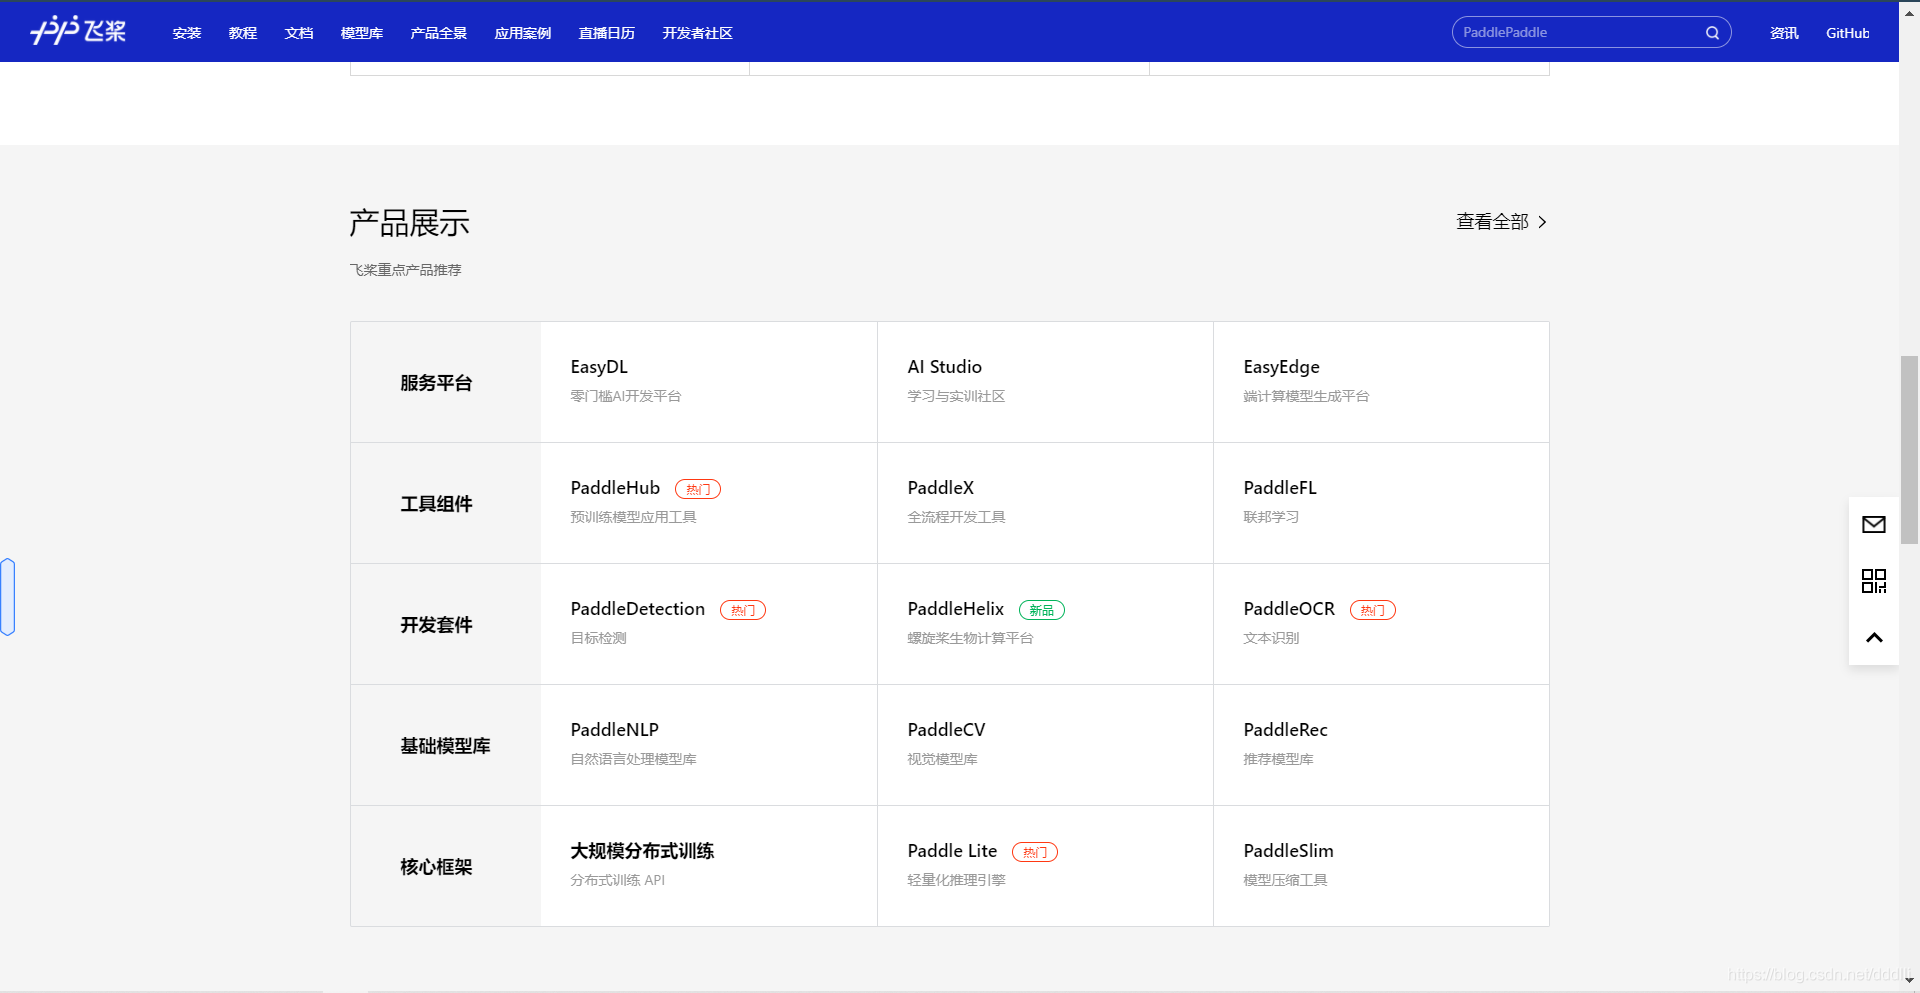
Task: Open the 开发者社区 menu item
Action: (x=698, y=33)
